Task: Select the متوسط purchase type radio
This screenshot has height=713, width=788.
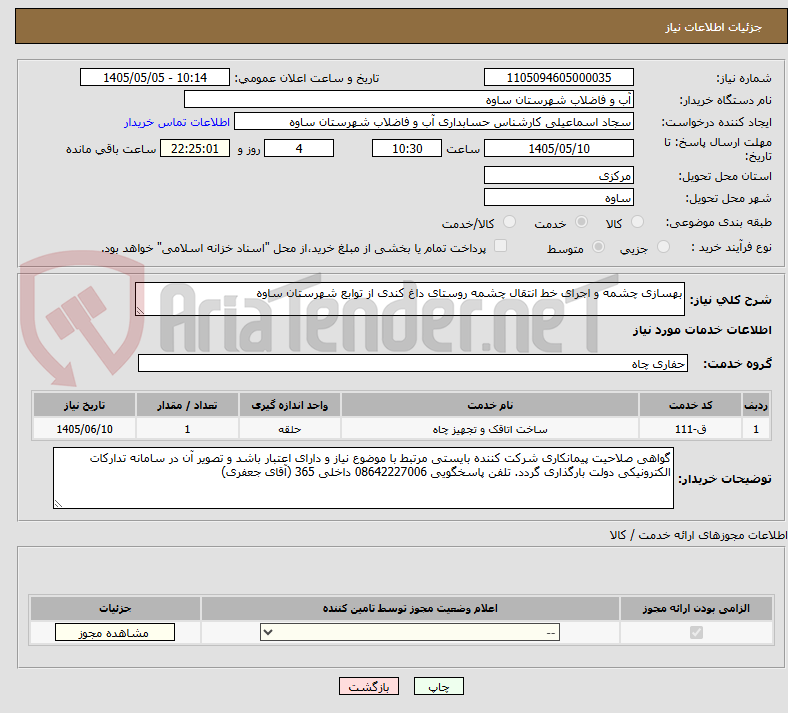Action: tap(598, 247)
